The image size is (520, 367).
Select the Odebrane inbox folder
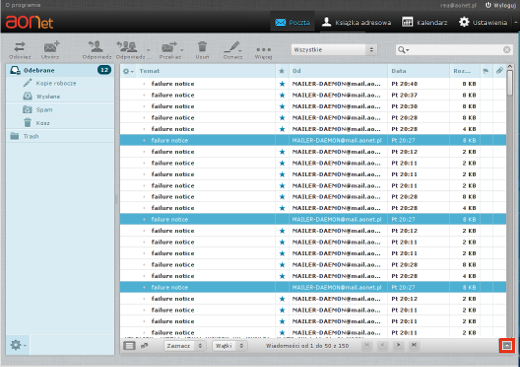[60, 70]
